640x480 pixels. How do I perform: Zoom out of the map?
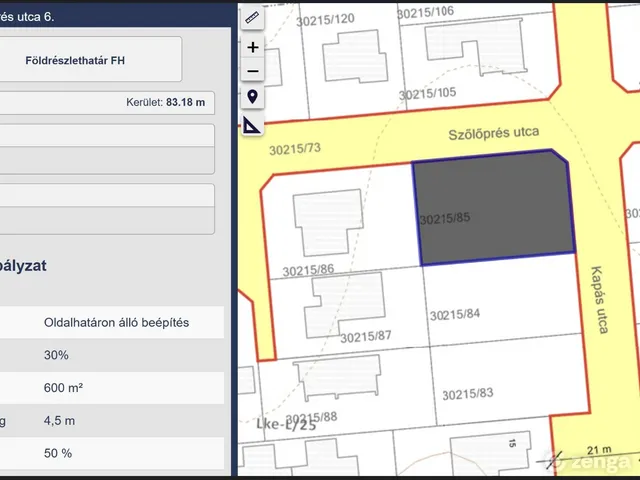(252, 71)
